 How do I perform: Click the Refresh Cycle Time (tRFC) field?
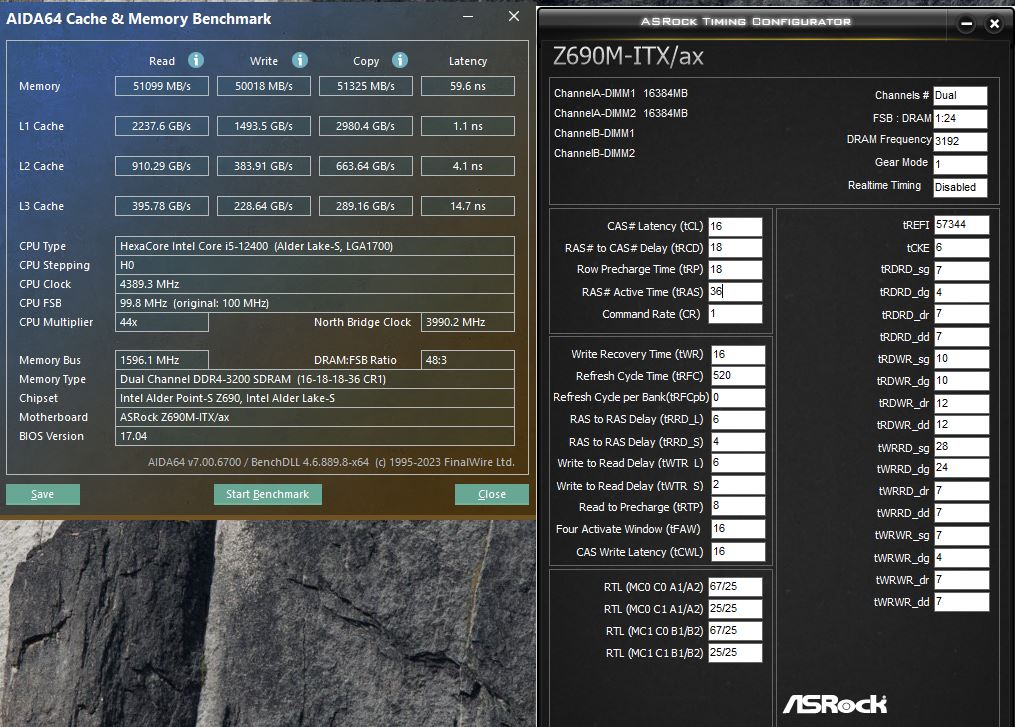coord(738,375)
